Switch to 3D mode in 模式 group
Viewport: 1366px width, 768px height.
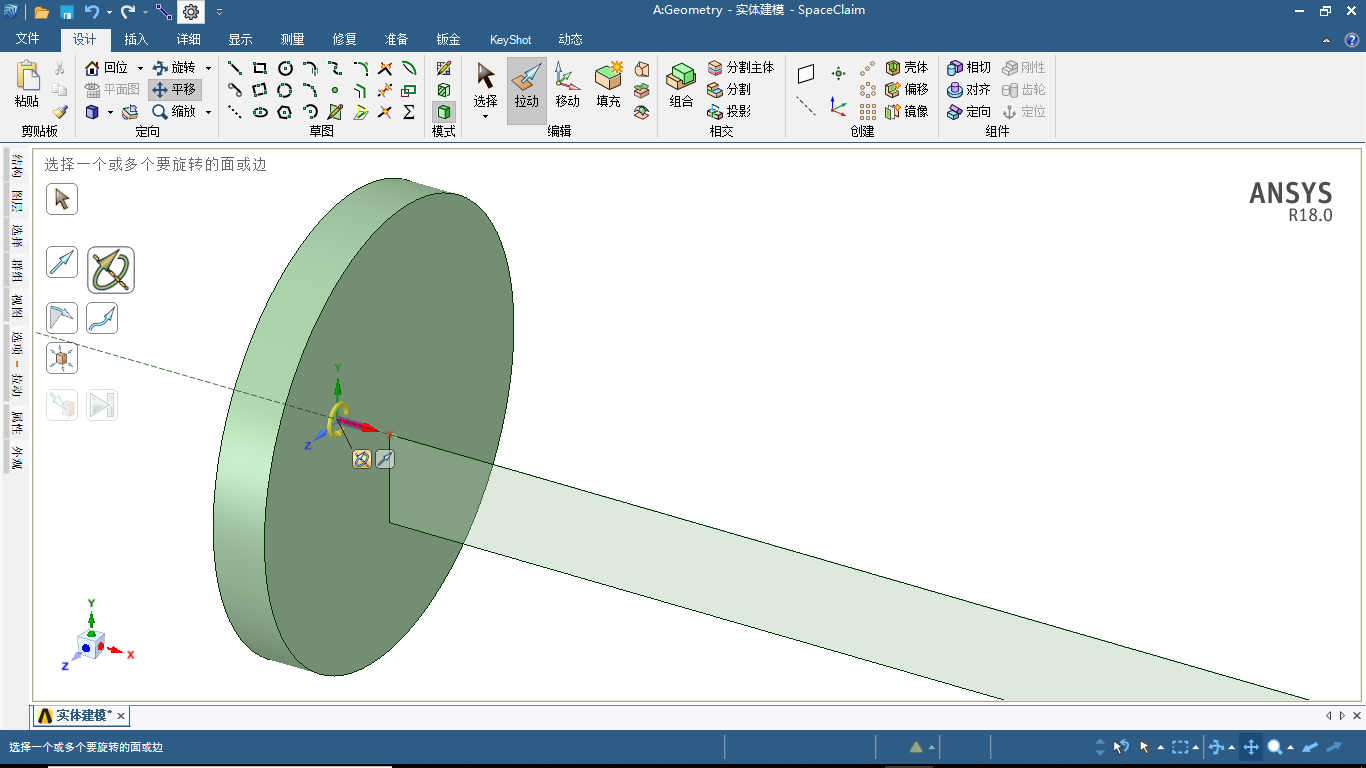(x=443, y=111)
